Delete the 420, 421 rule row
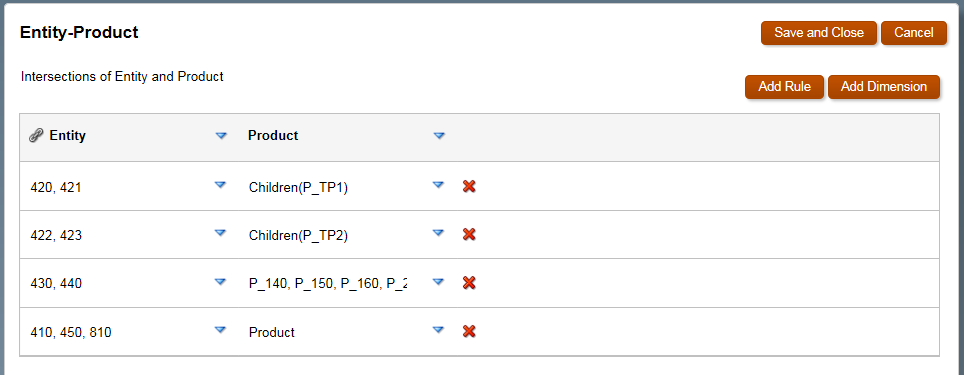This screenshot has height=375, width=964. tap(469, 186)
